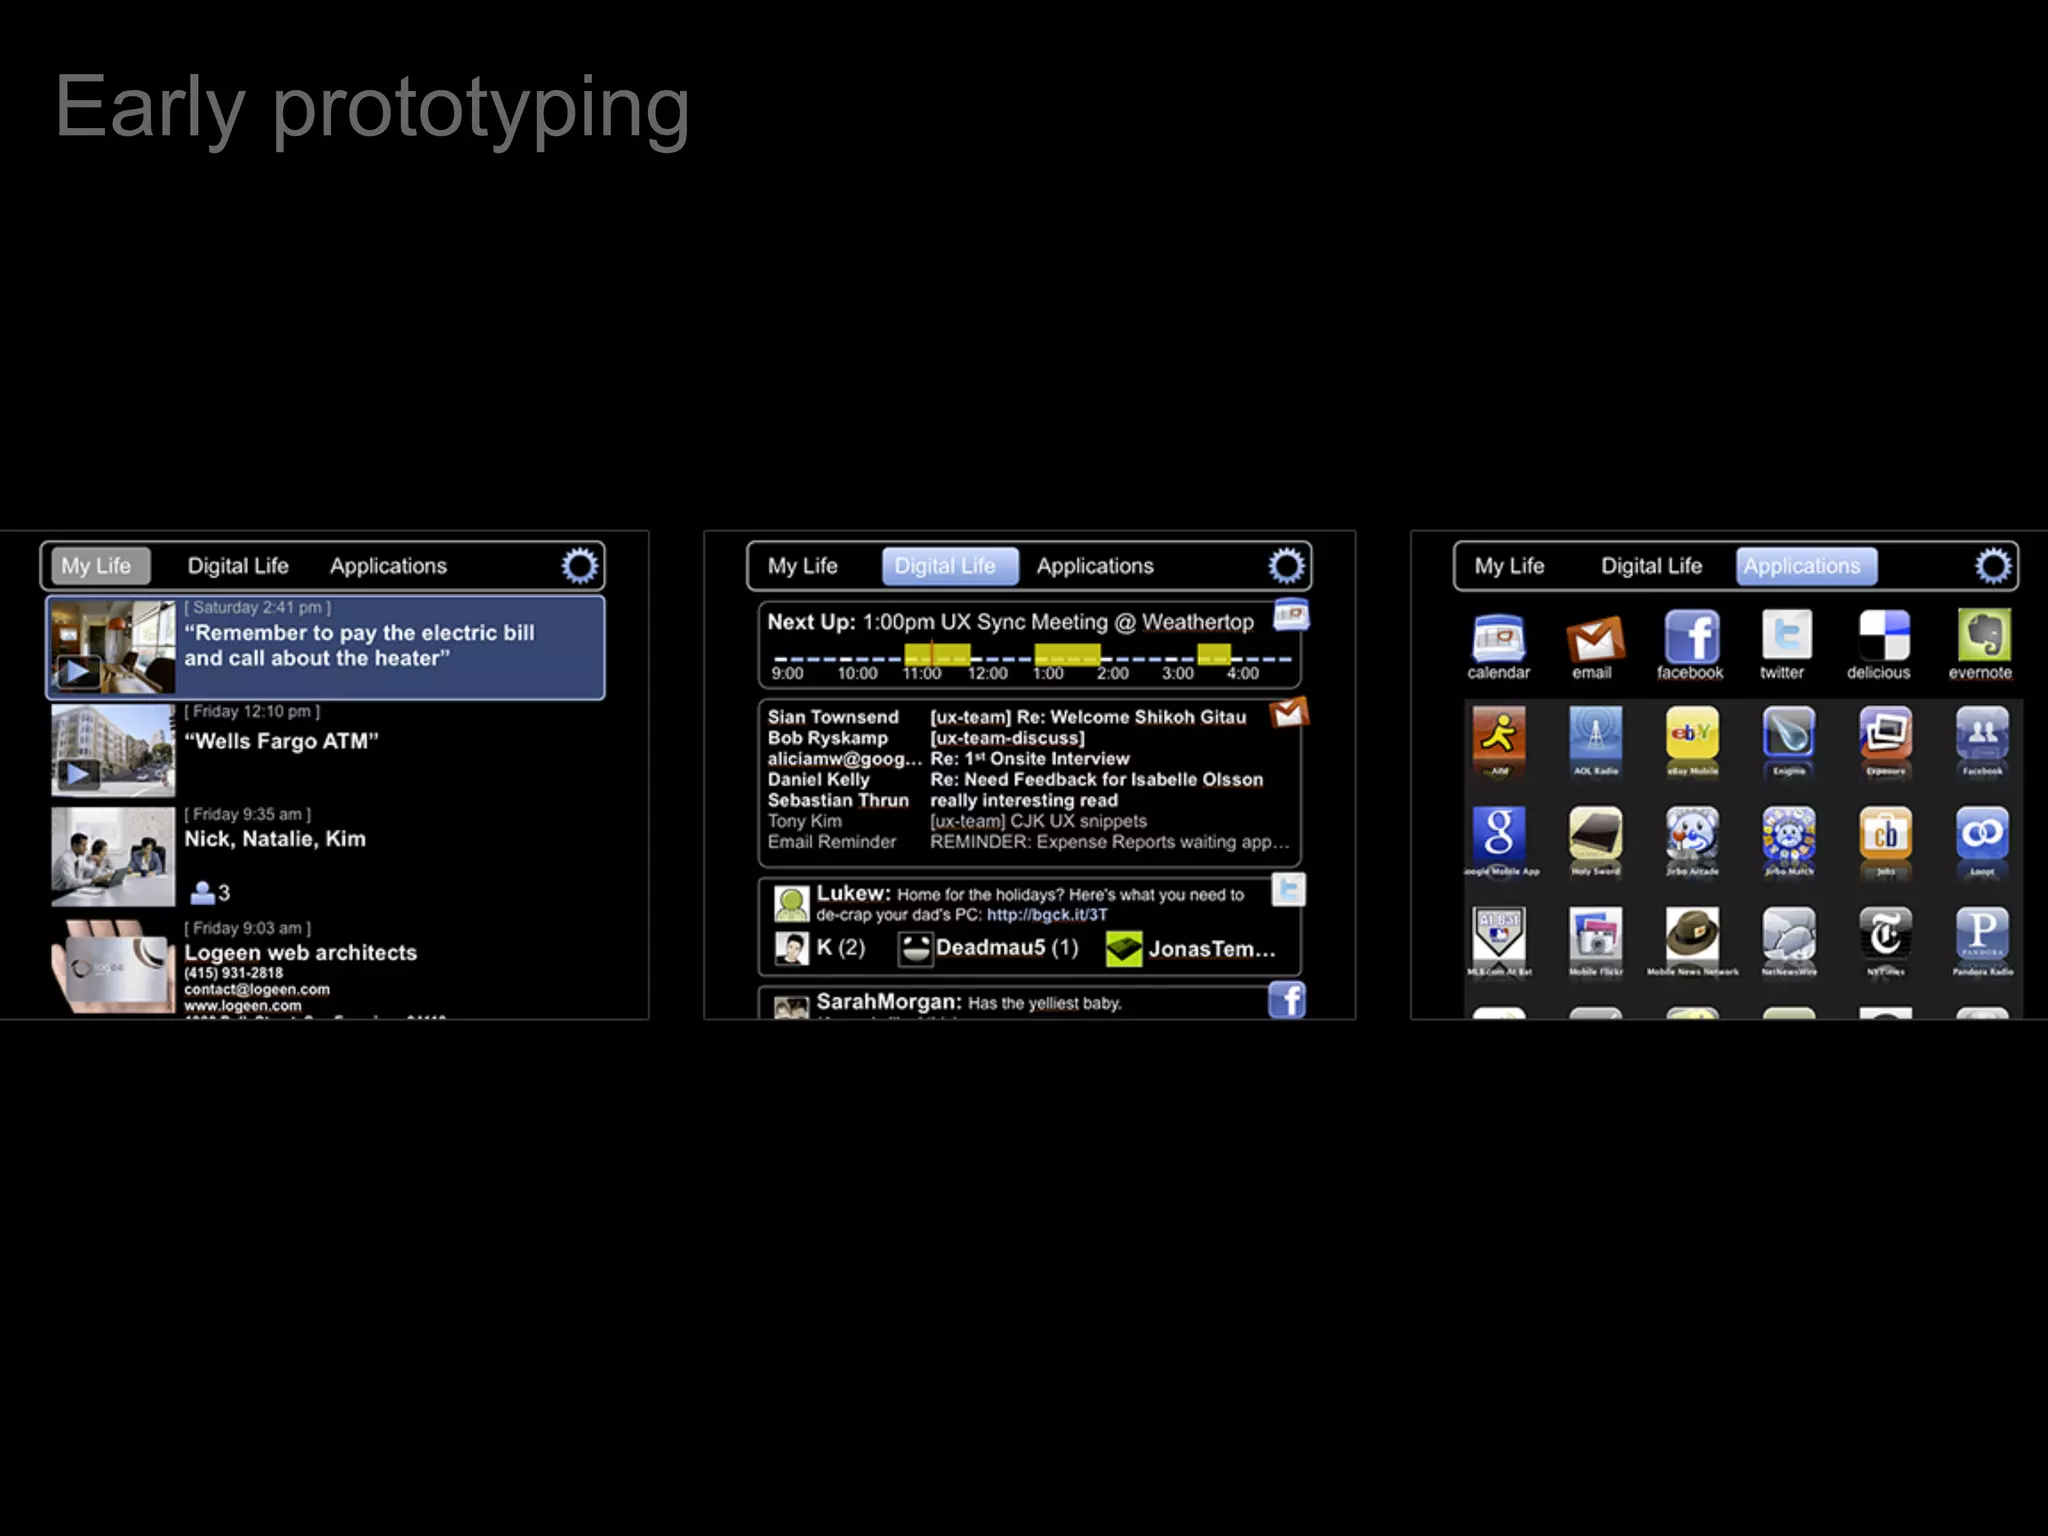Open the AOL Radio app icon
Viewport: 2048px width, 1536px height.
tap(1595, 734)
